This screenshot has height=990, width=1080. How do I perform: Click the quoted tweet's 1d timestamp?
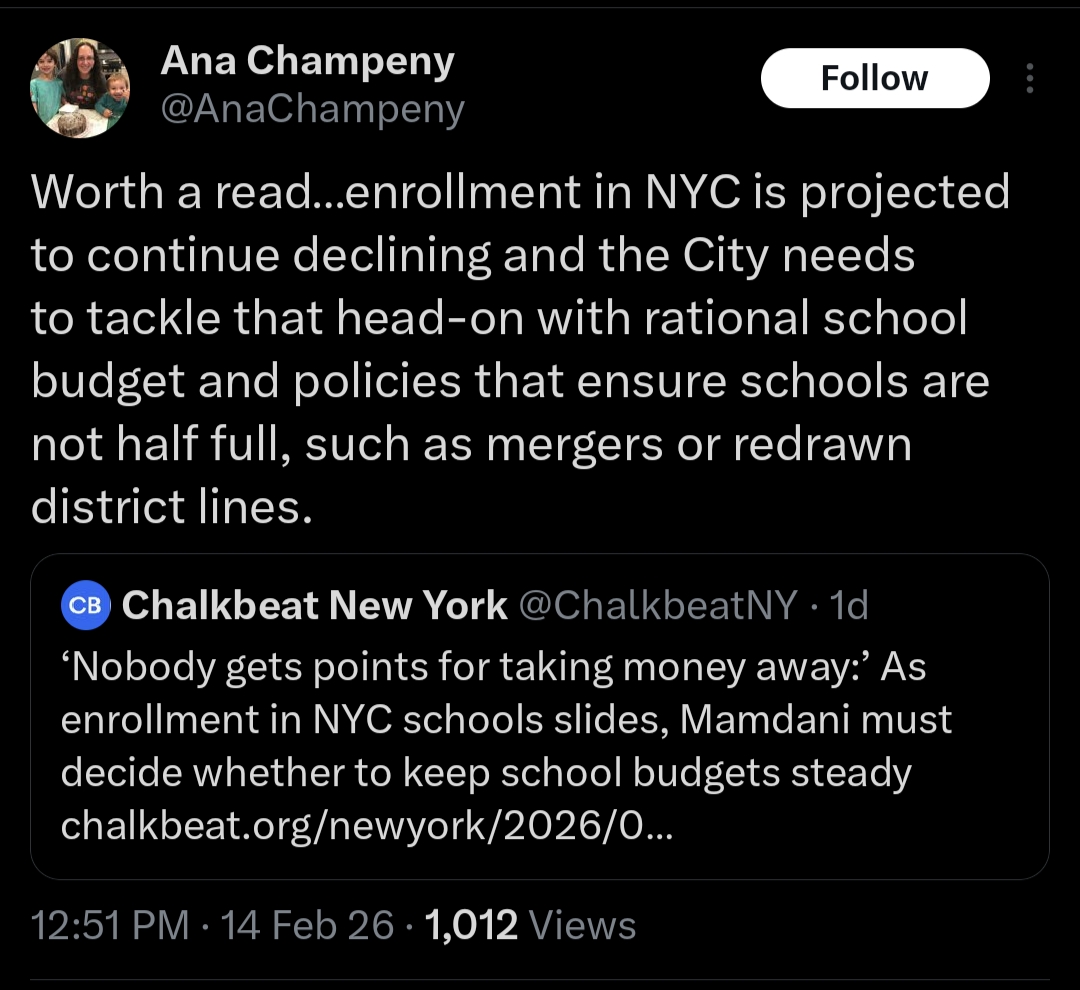point(850,605)
